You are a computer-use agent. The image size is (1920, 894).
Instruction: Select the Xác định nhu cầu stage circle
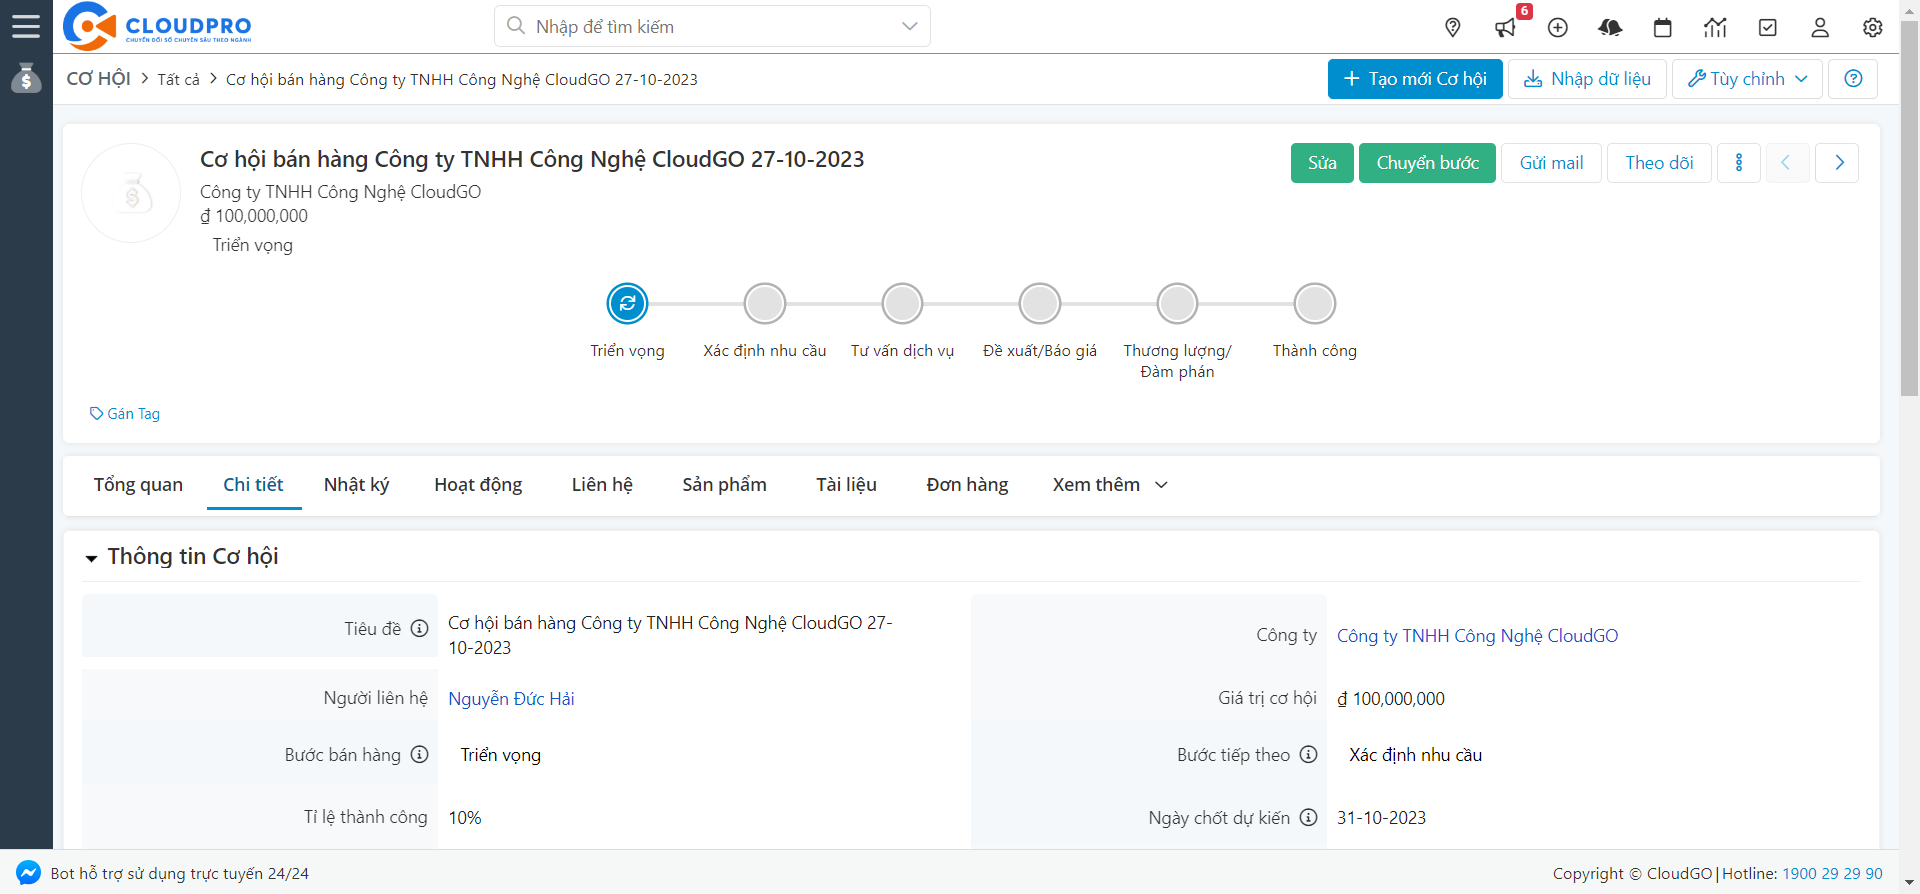[x=765, y=303]
